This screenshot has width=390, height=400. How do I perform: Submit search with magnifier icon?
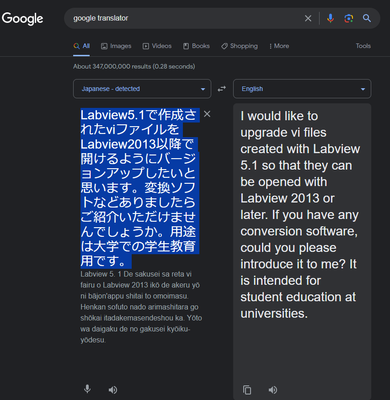367,18
